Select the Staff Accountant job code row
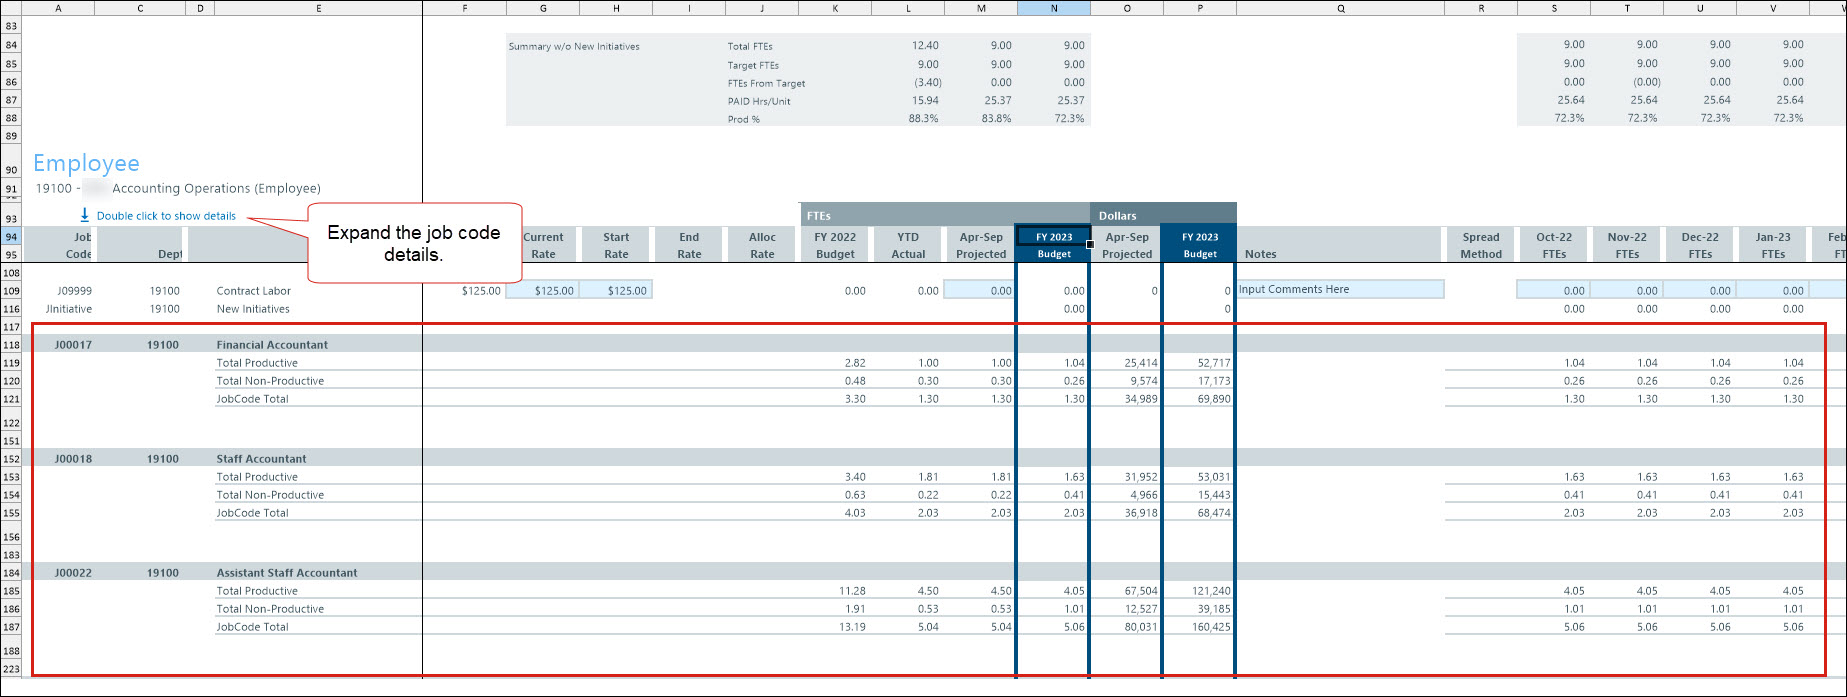The image size is (1847, 697). pyautogui.click(x=261, y=459)
